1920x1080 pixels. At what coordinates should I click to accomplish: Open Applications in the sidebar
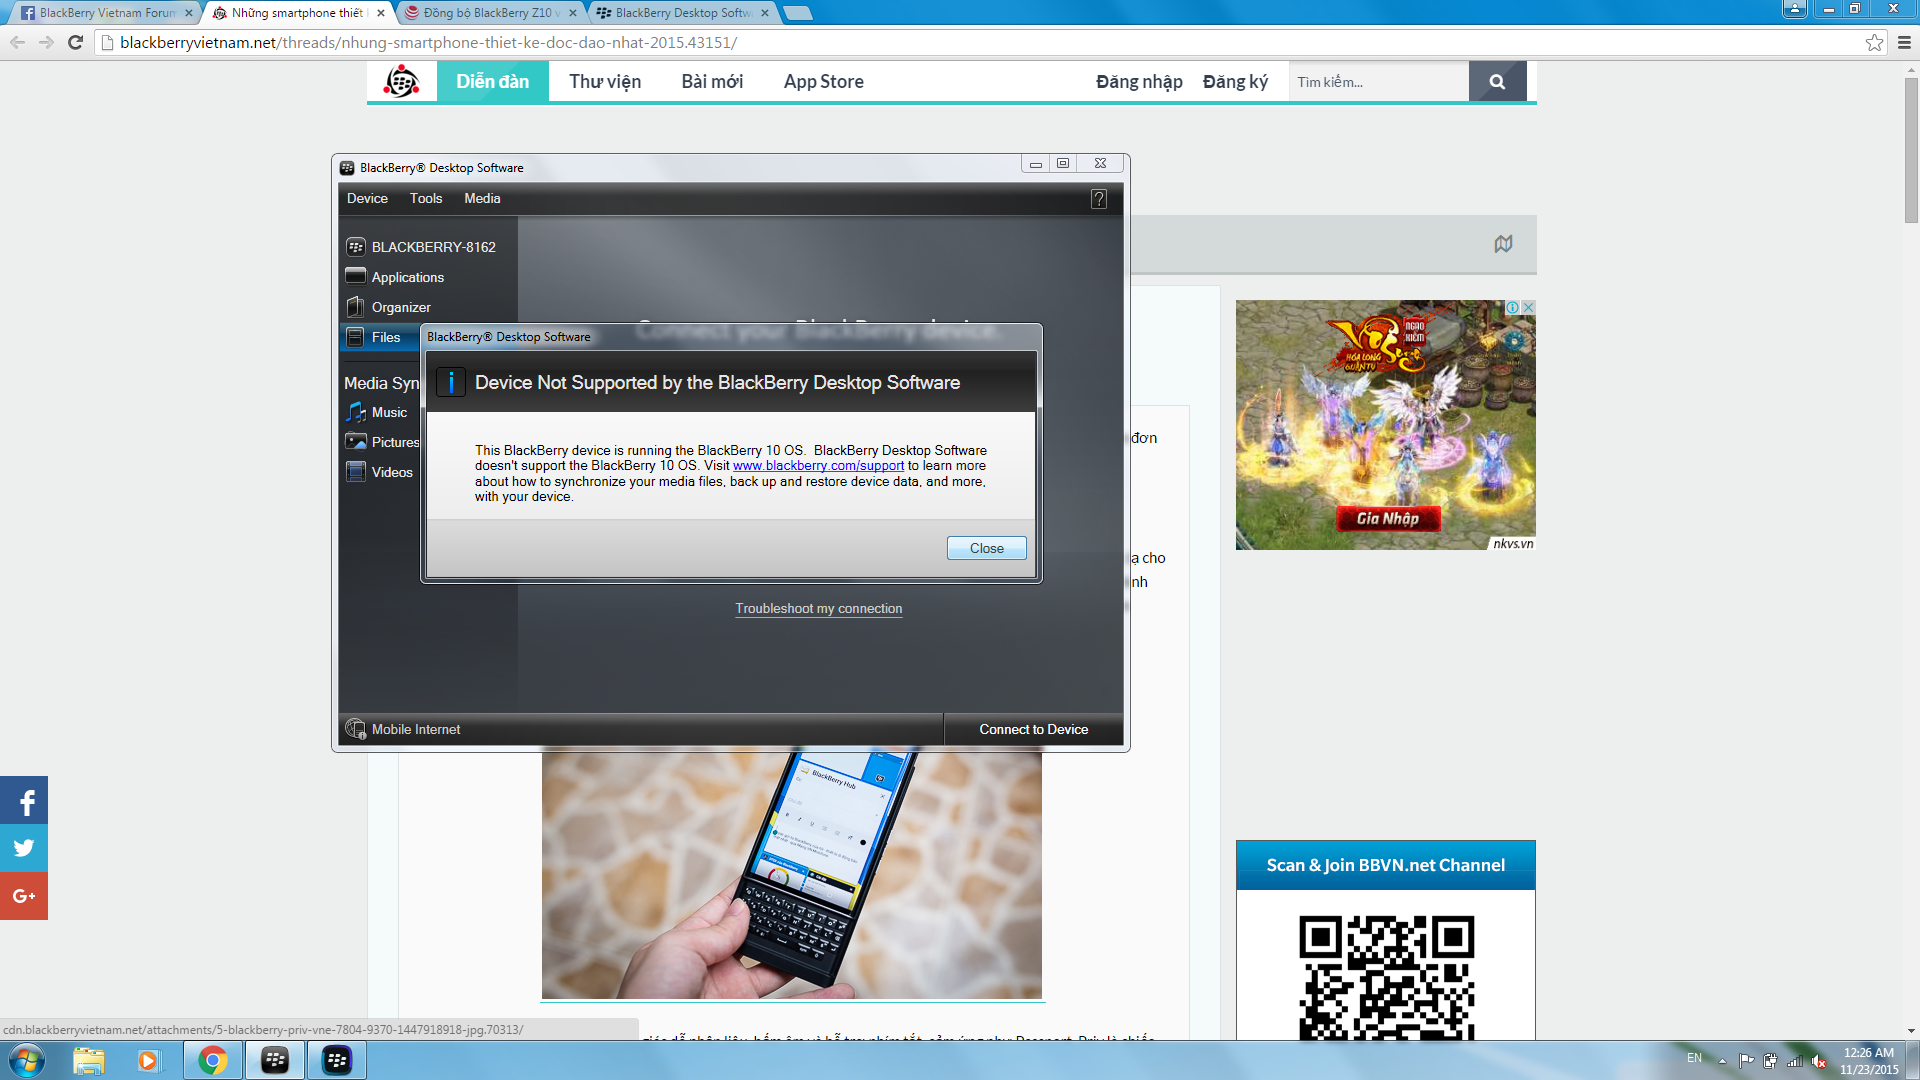[x=407, y=277]
